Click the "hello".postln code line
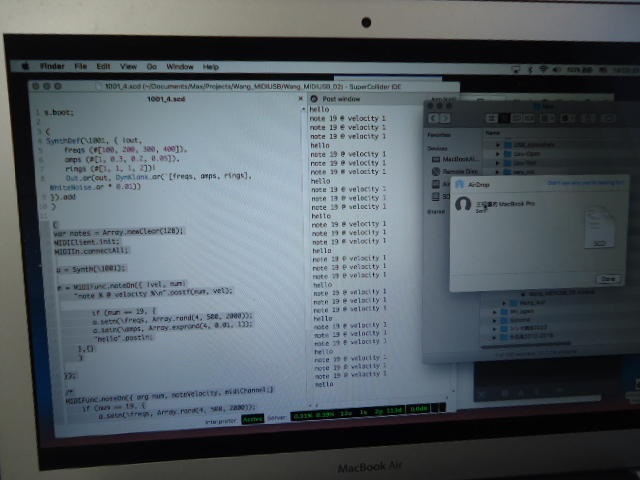 pos(124,338)
